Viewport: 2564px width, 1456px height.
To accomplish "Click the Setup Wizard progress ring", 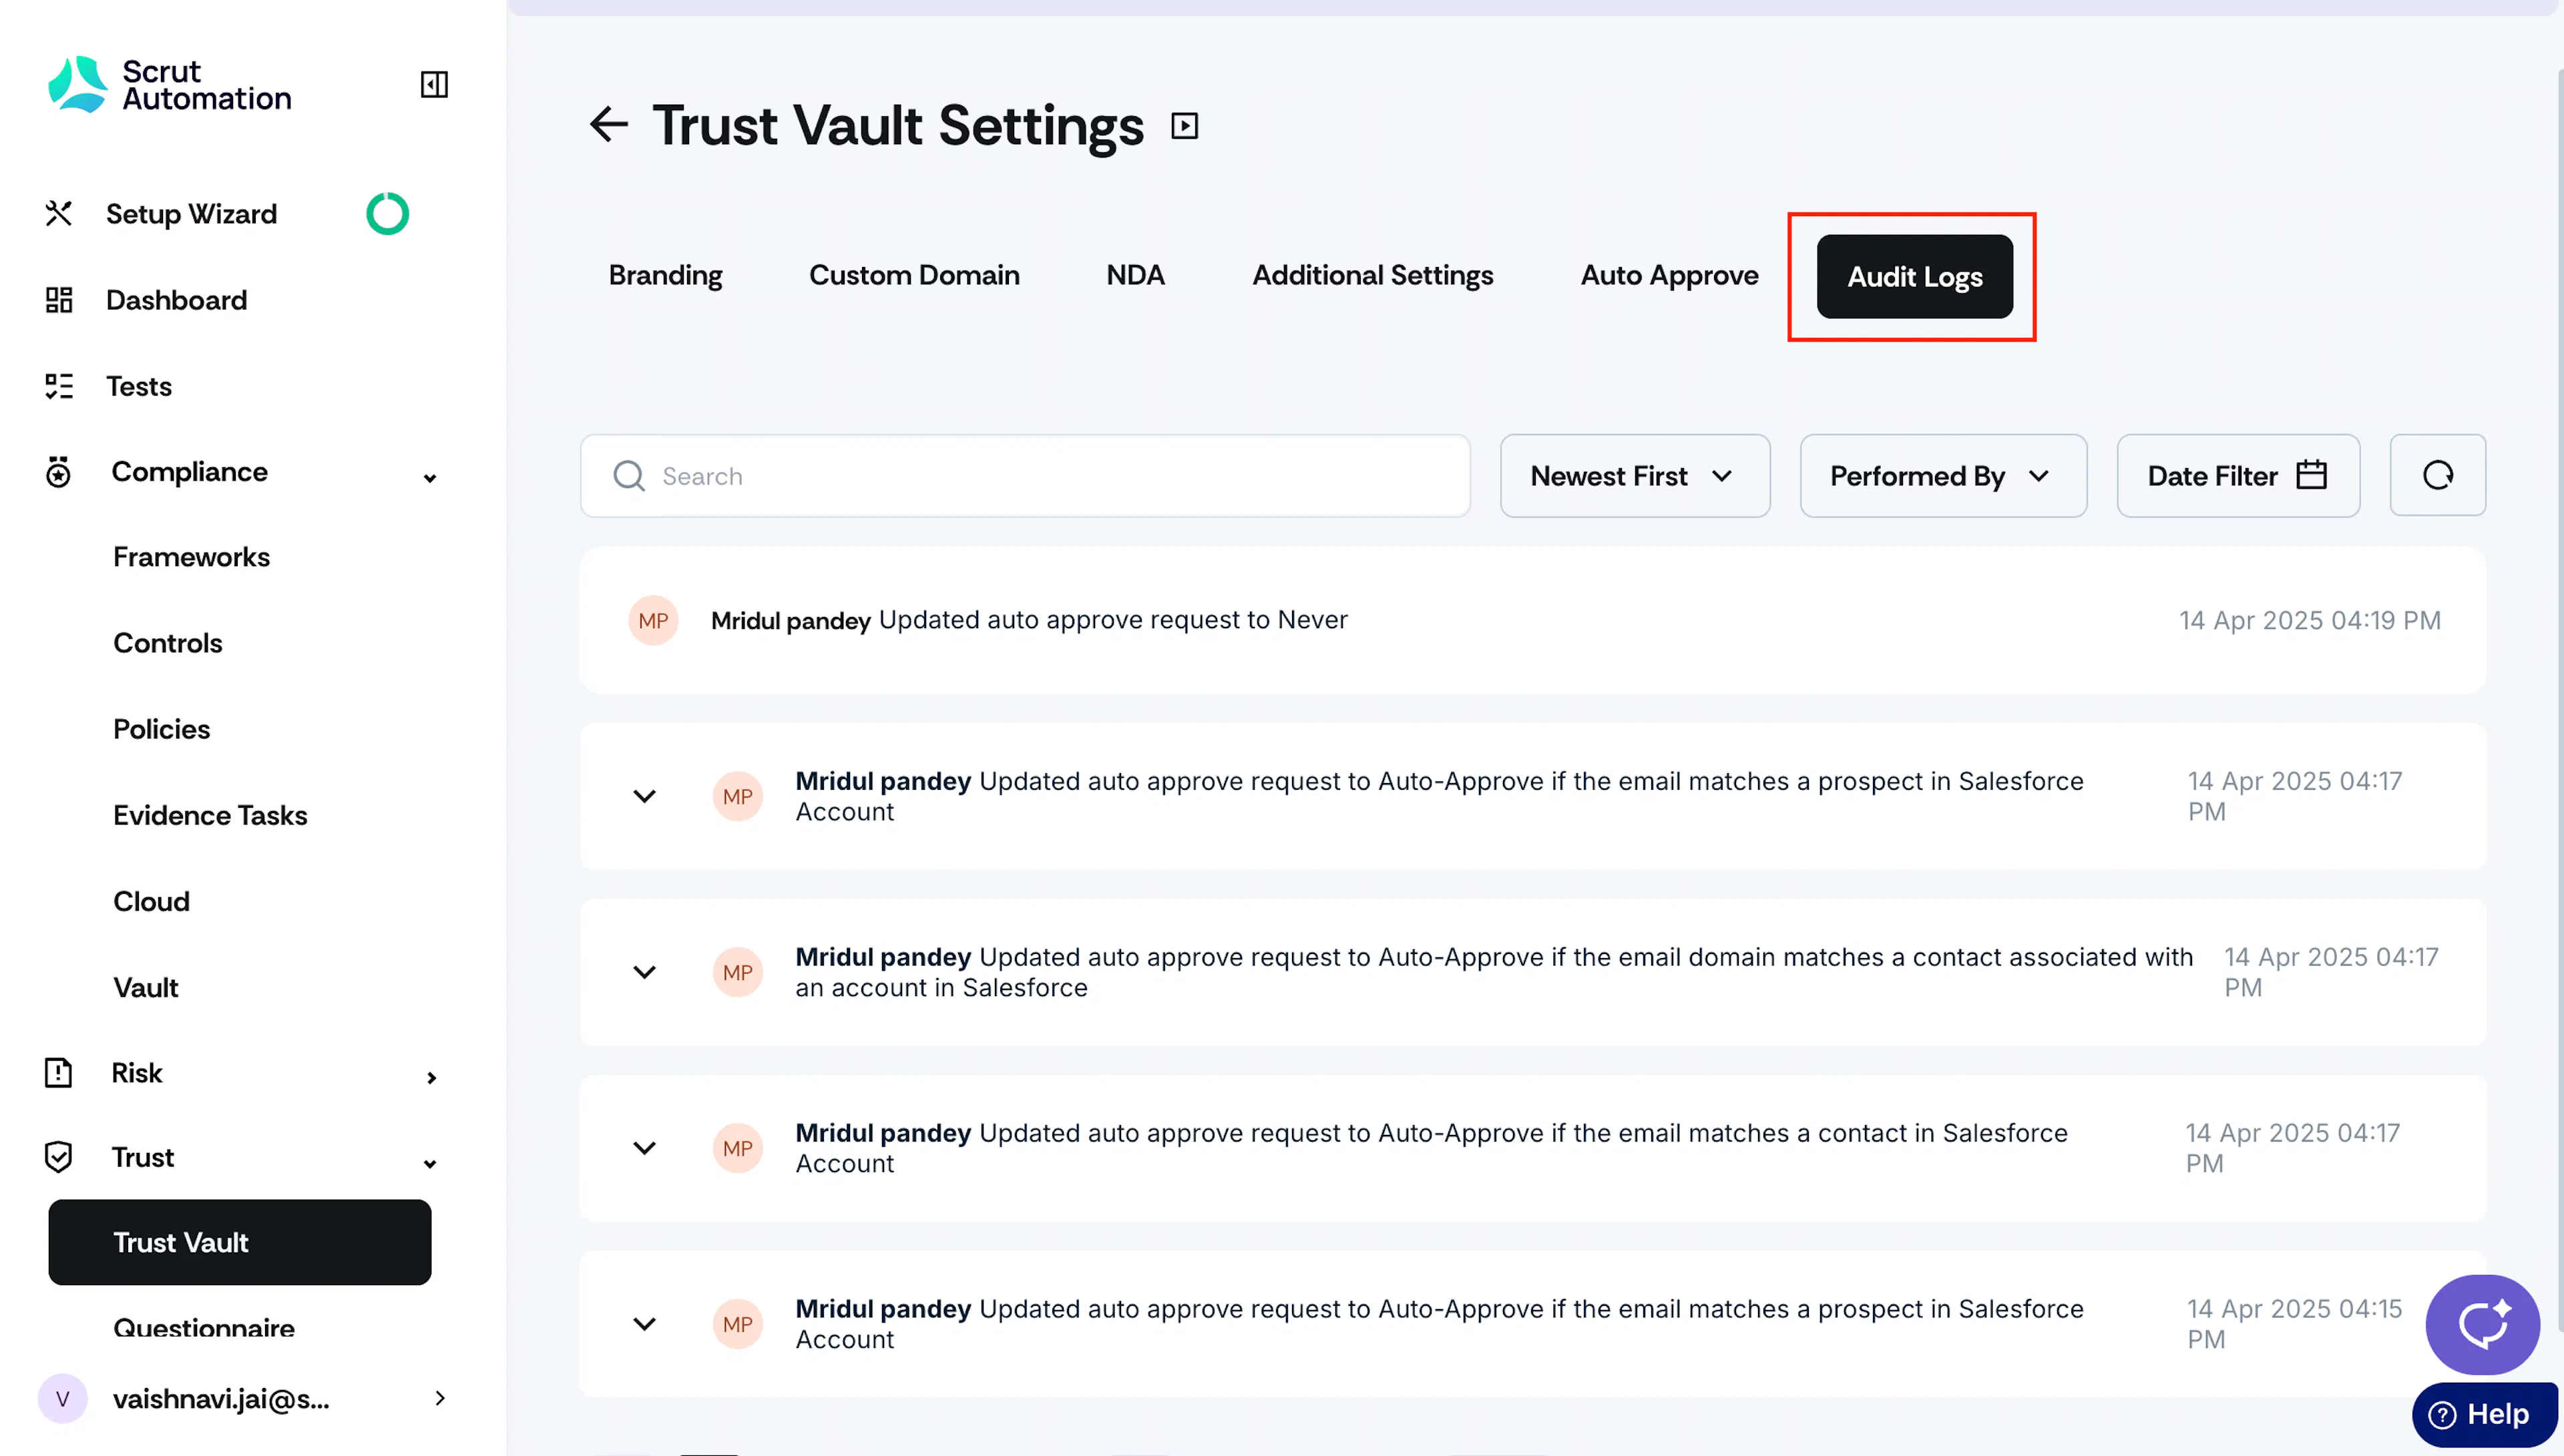I will (387, 214).
